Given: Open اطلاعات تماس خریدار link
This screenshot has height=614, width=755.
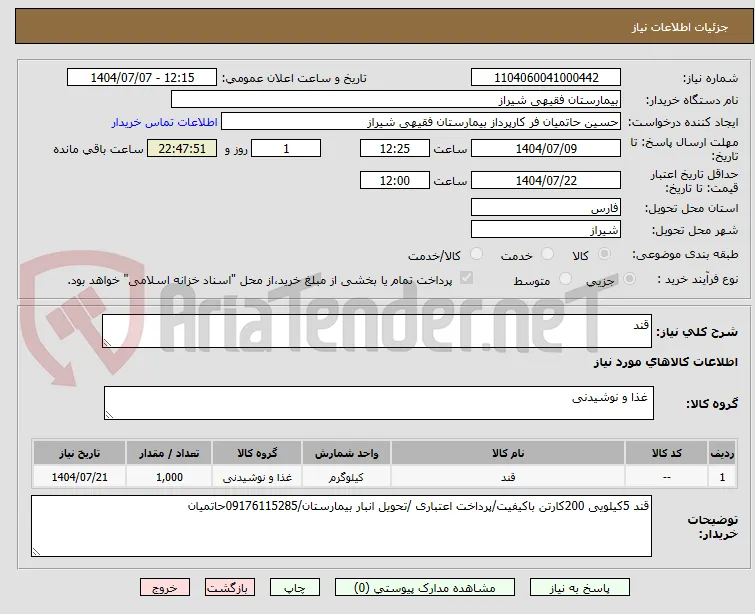Looking at the screenshot, I should (165, 122).
